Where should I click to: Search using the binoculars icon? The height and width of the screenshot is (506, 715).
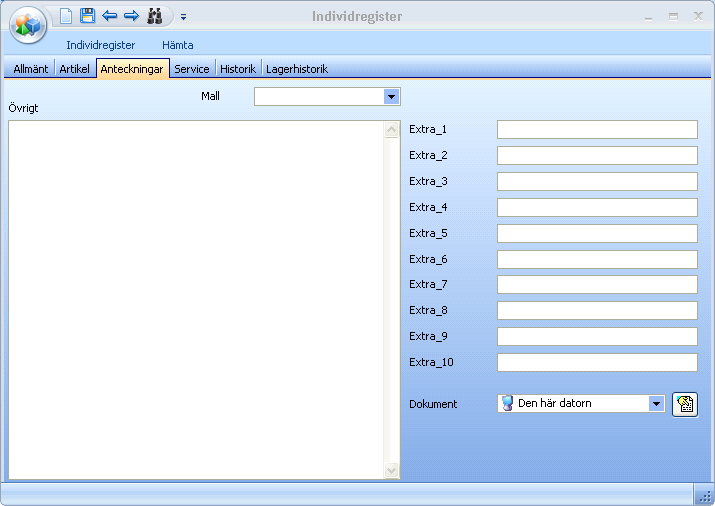[x=155, y=16]
